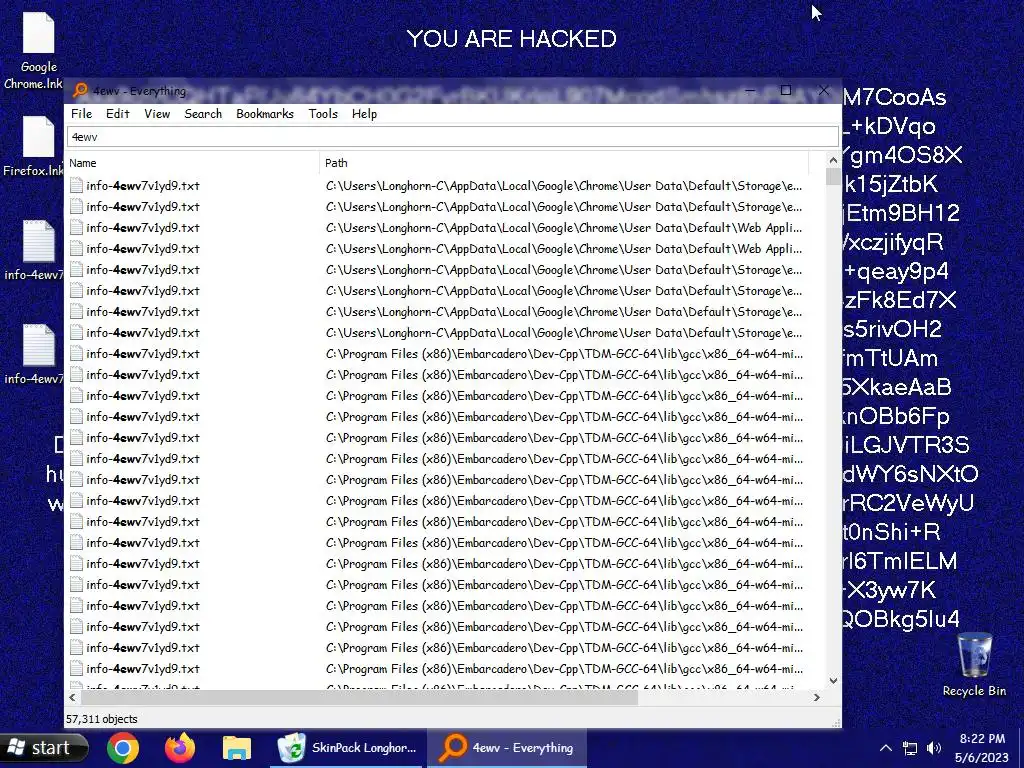
Task: Select first row with Web Appli... path
Action: (436, 227)
